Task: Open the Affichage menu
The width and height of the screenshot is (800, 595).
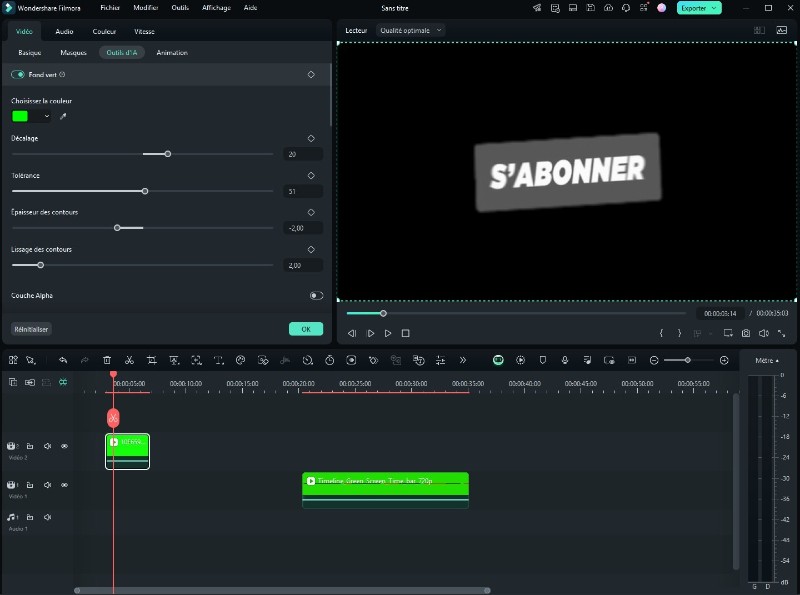Action: [216, 8]
